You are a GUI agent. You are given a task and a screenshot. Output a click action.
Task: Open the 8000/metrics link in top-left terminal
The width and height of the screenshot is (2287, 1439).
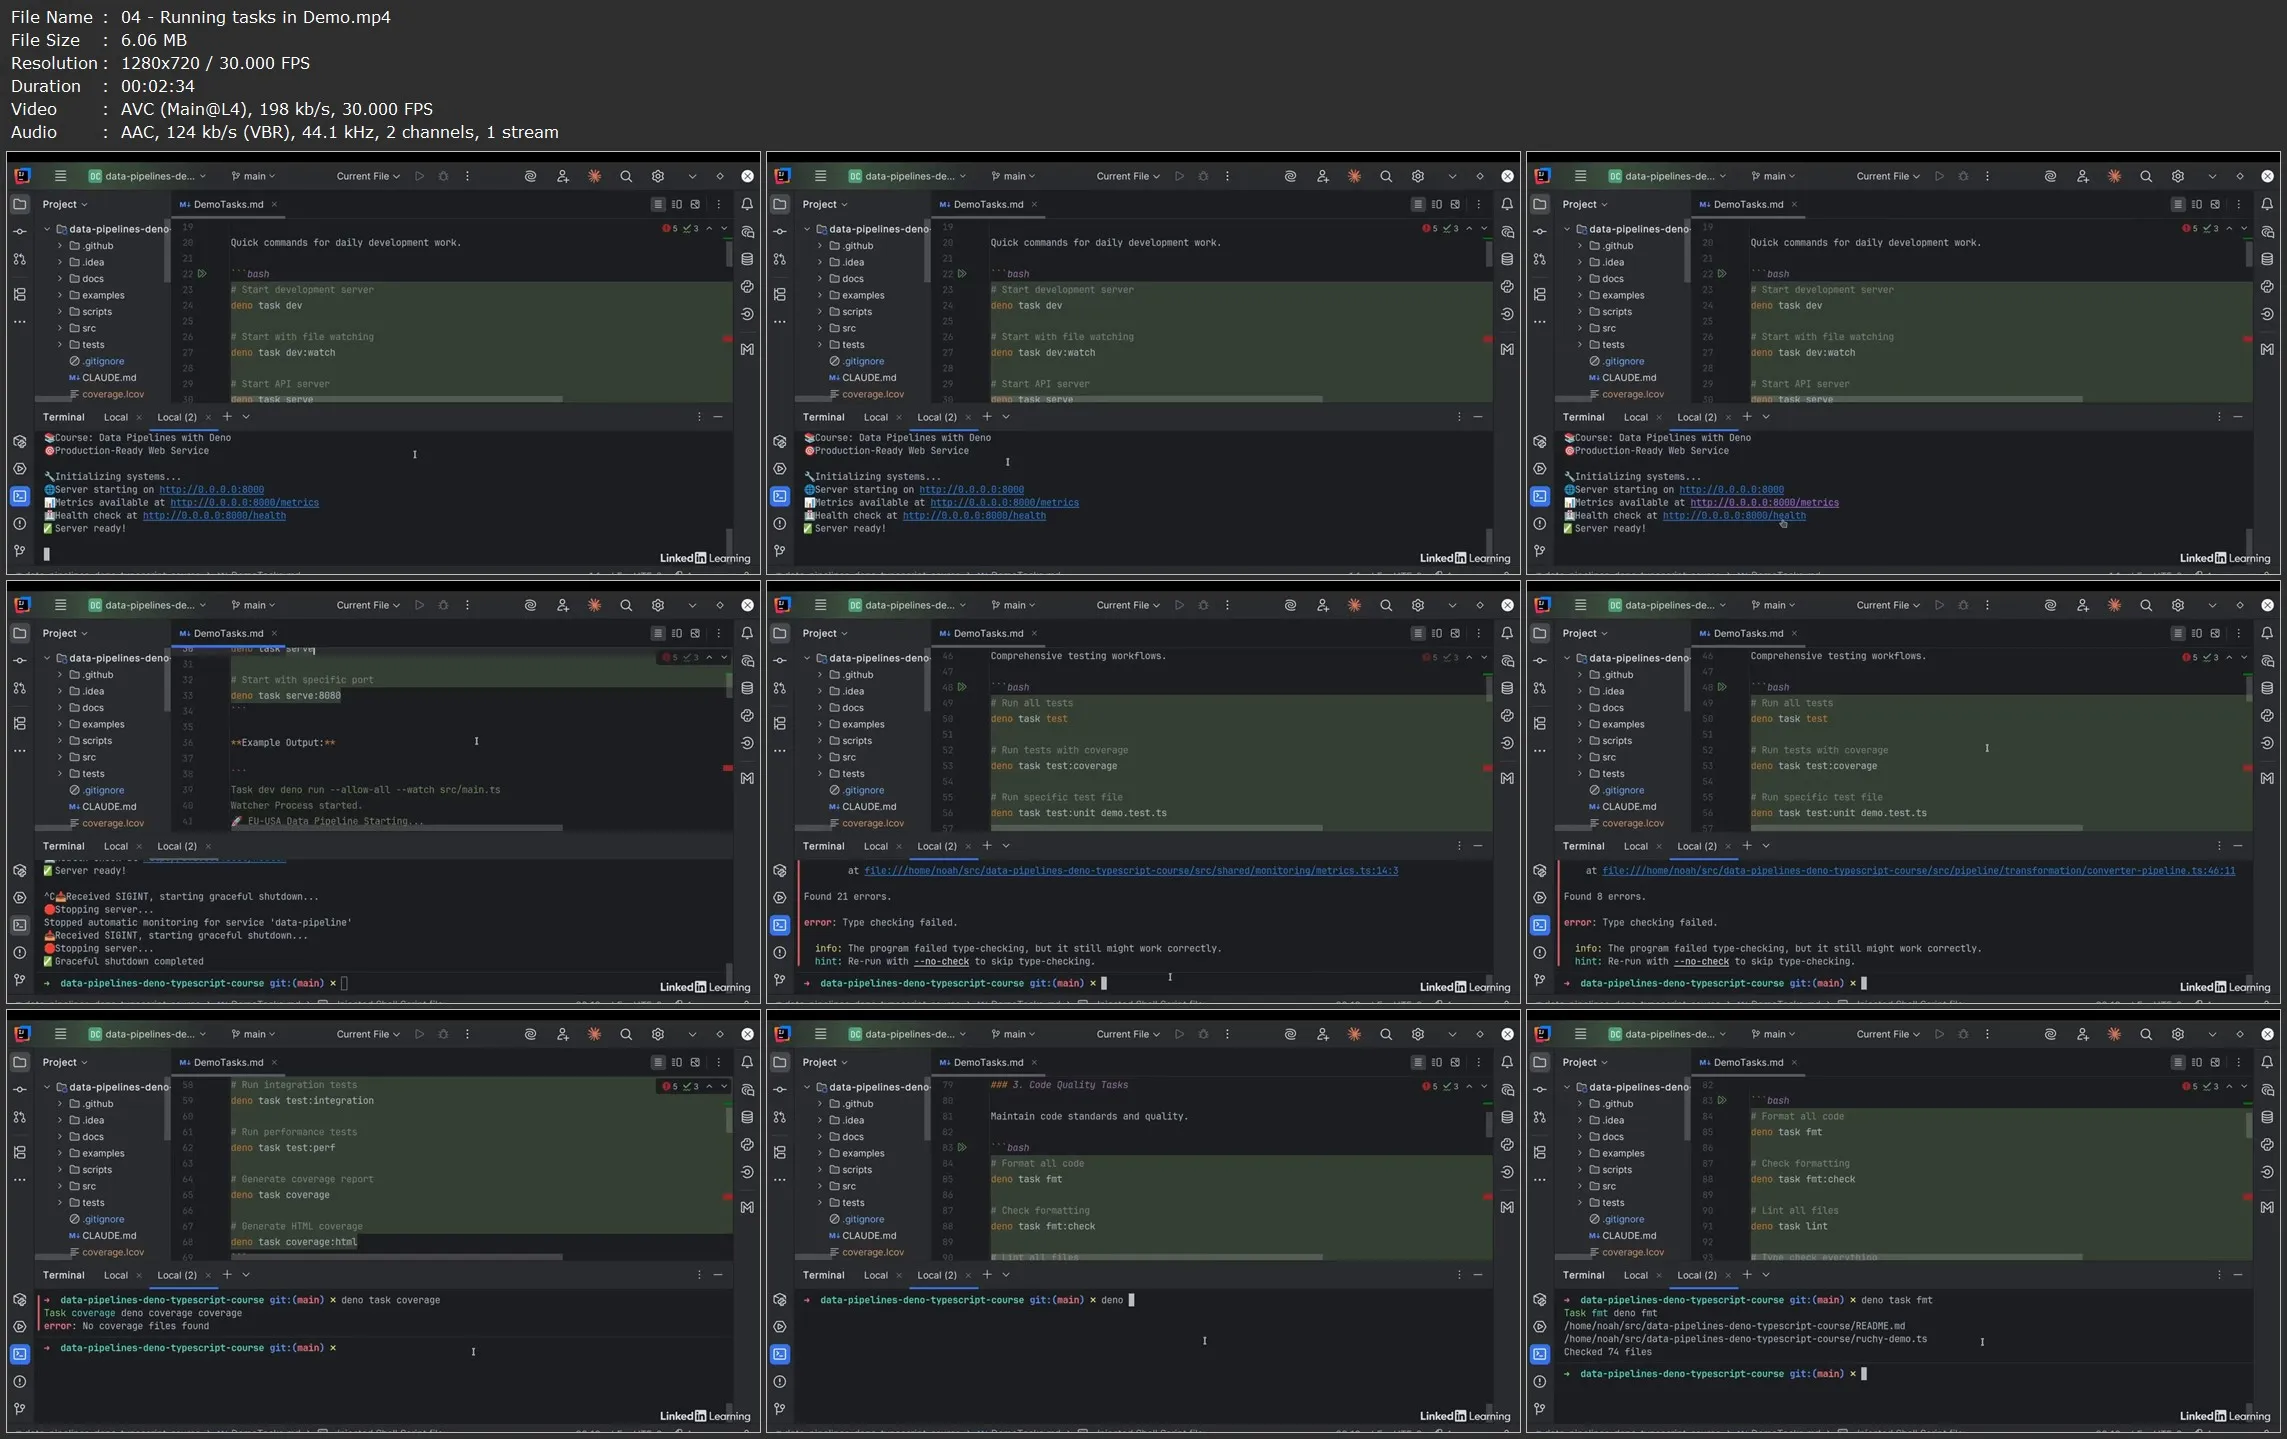tap(244, 503)
